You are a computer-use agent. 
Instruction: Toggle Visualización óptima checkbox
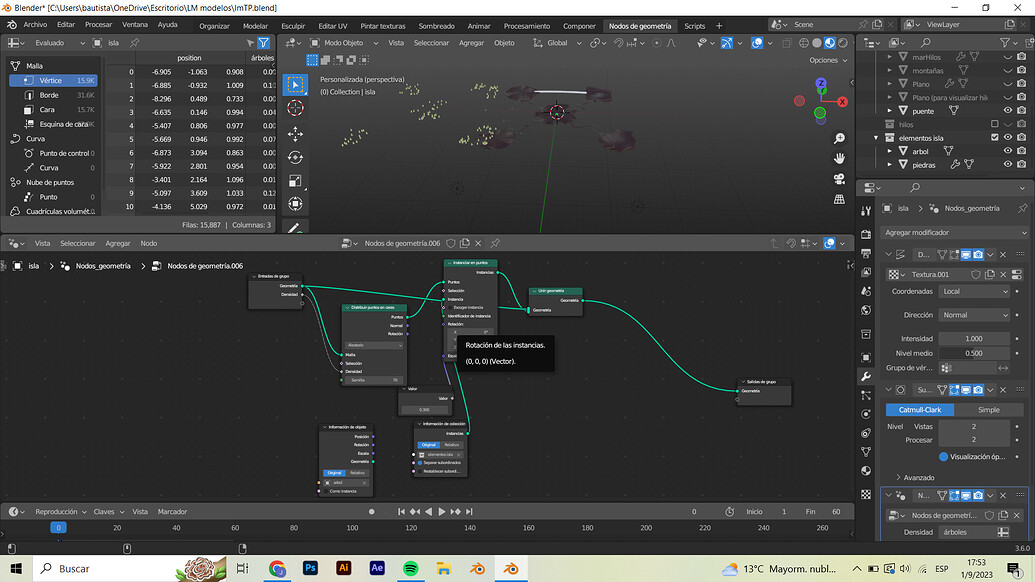943,457
